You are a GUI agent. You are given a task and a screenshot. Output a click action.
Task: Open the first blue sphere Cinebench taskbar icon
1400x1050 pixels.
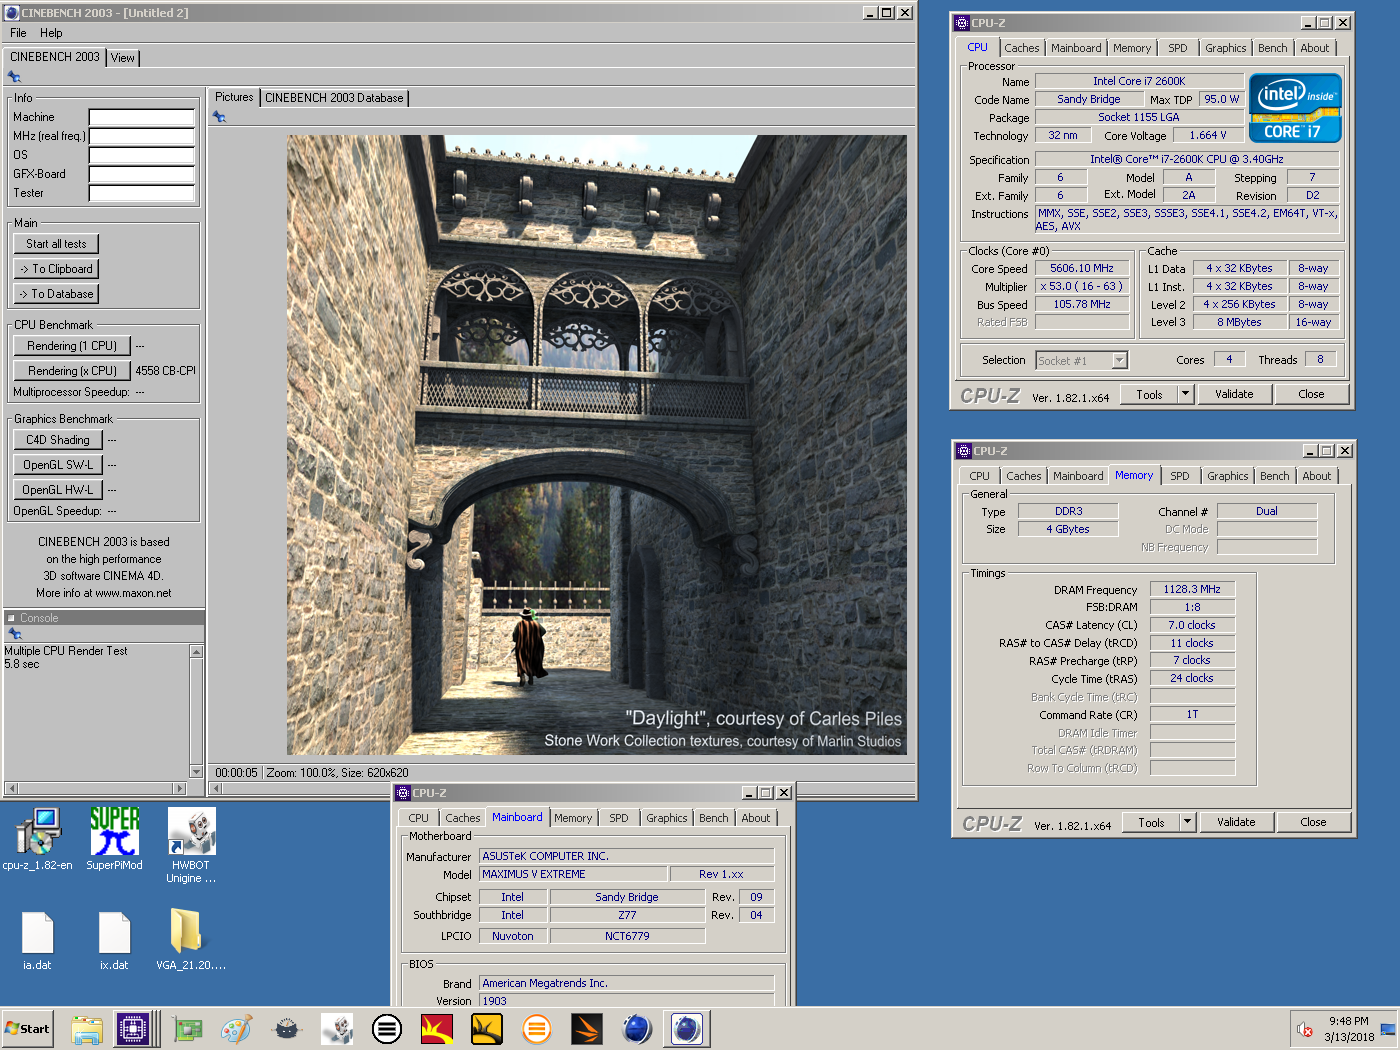point(637,1029)
